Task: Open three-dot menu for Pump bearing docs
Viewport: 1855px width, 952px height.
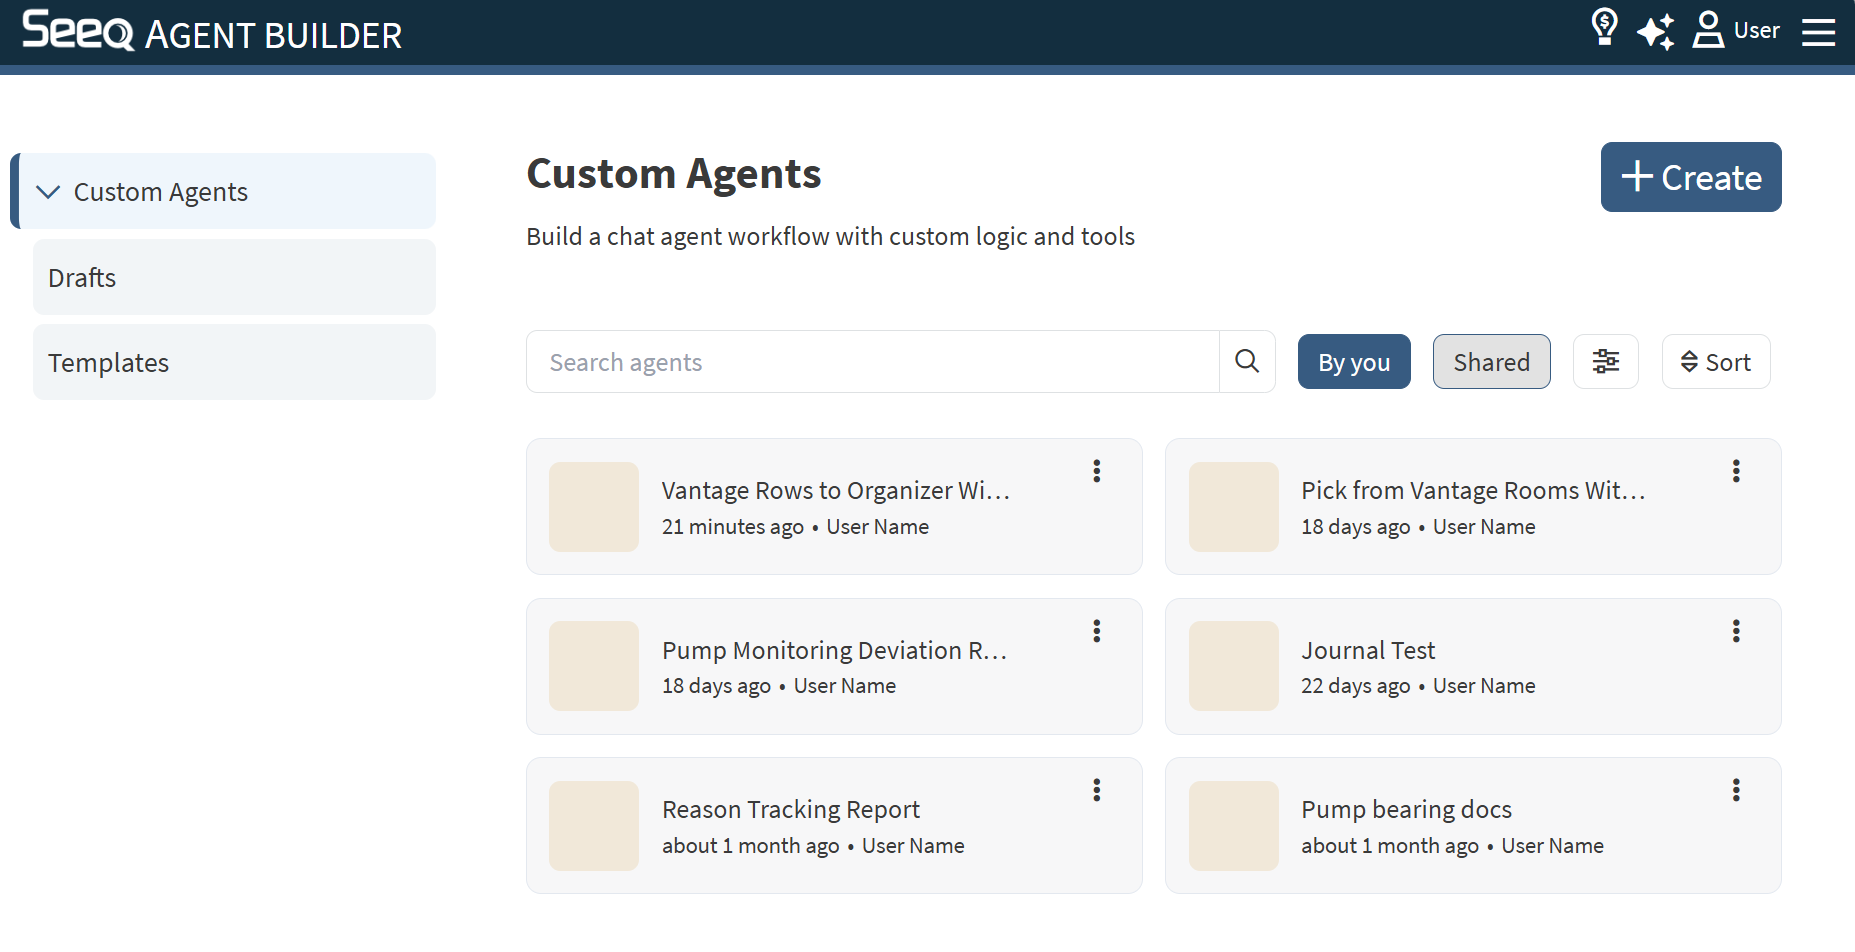Action: point(1736,790)
